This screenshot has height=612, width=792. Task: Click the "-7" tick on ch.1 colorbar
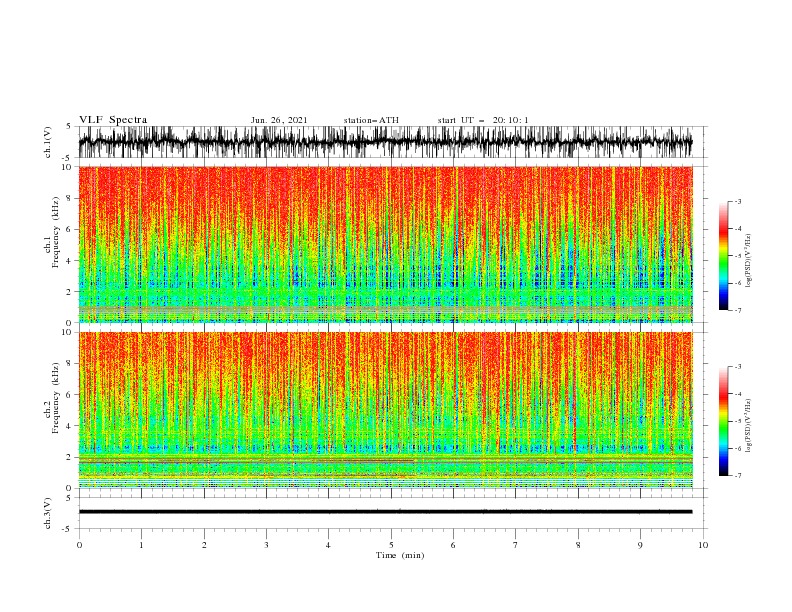coord(738,310)
